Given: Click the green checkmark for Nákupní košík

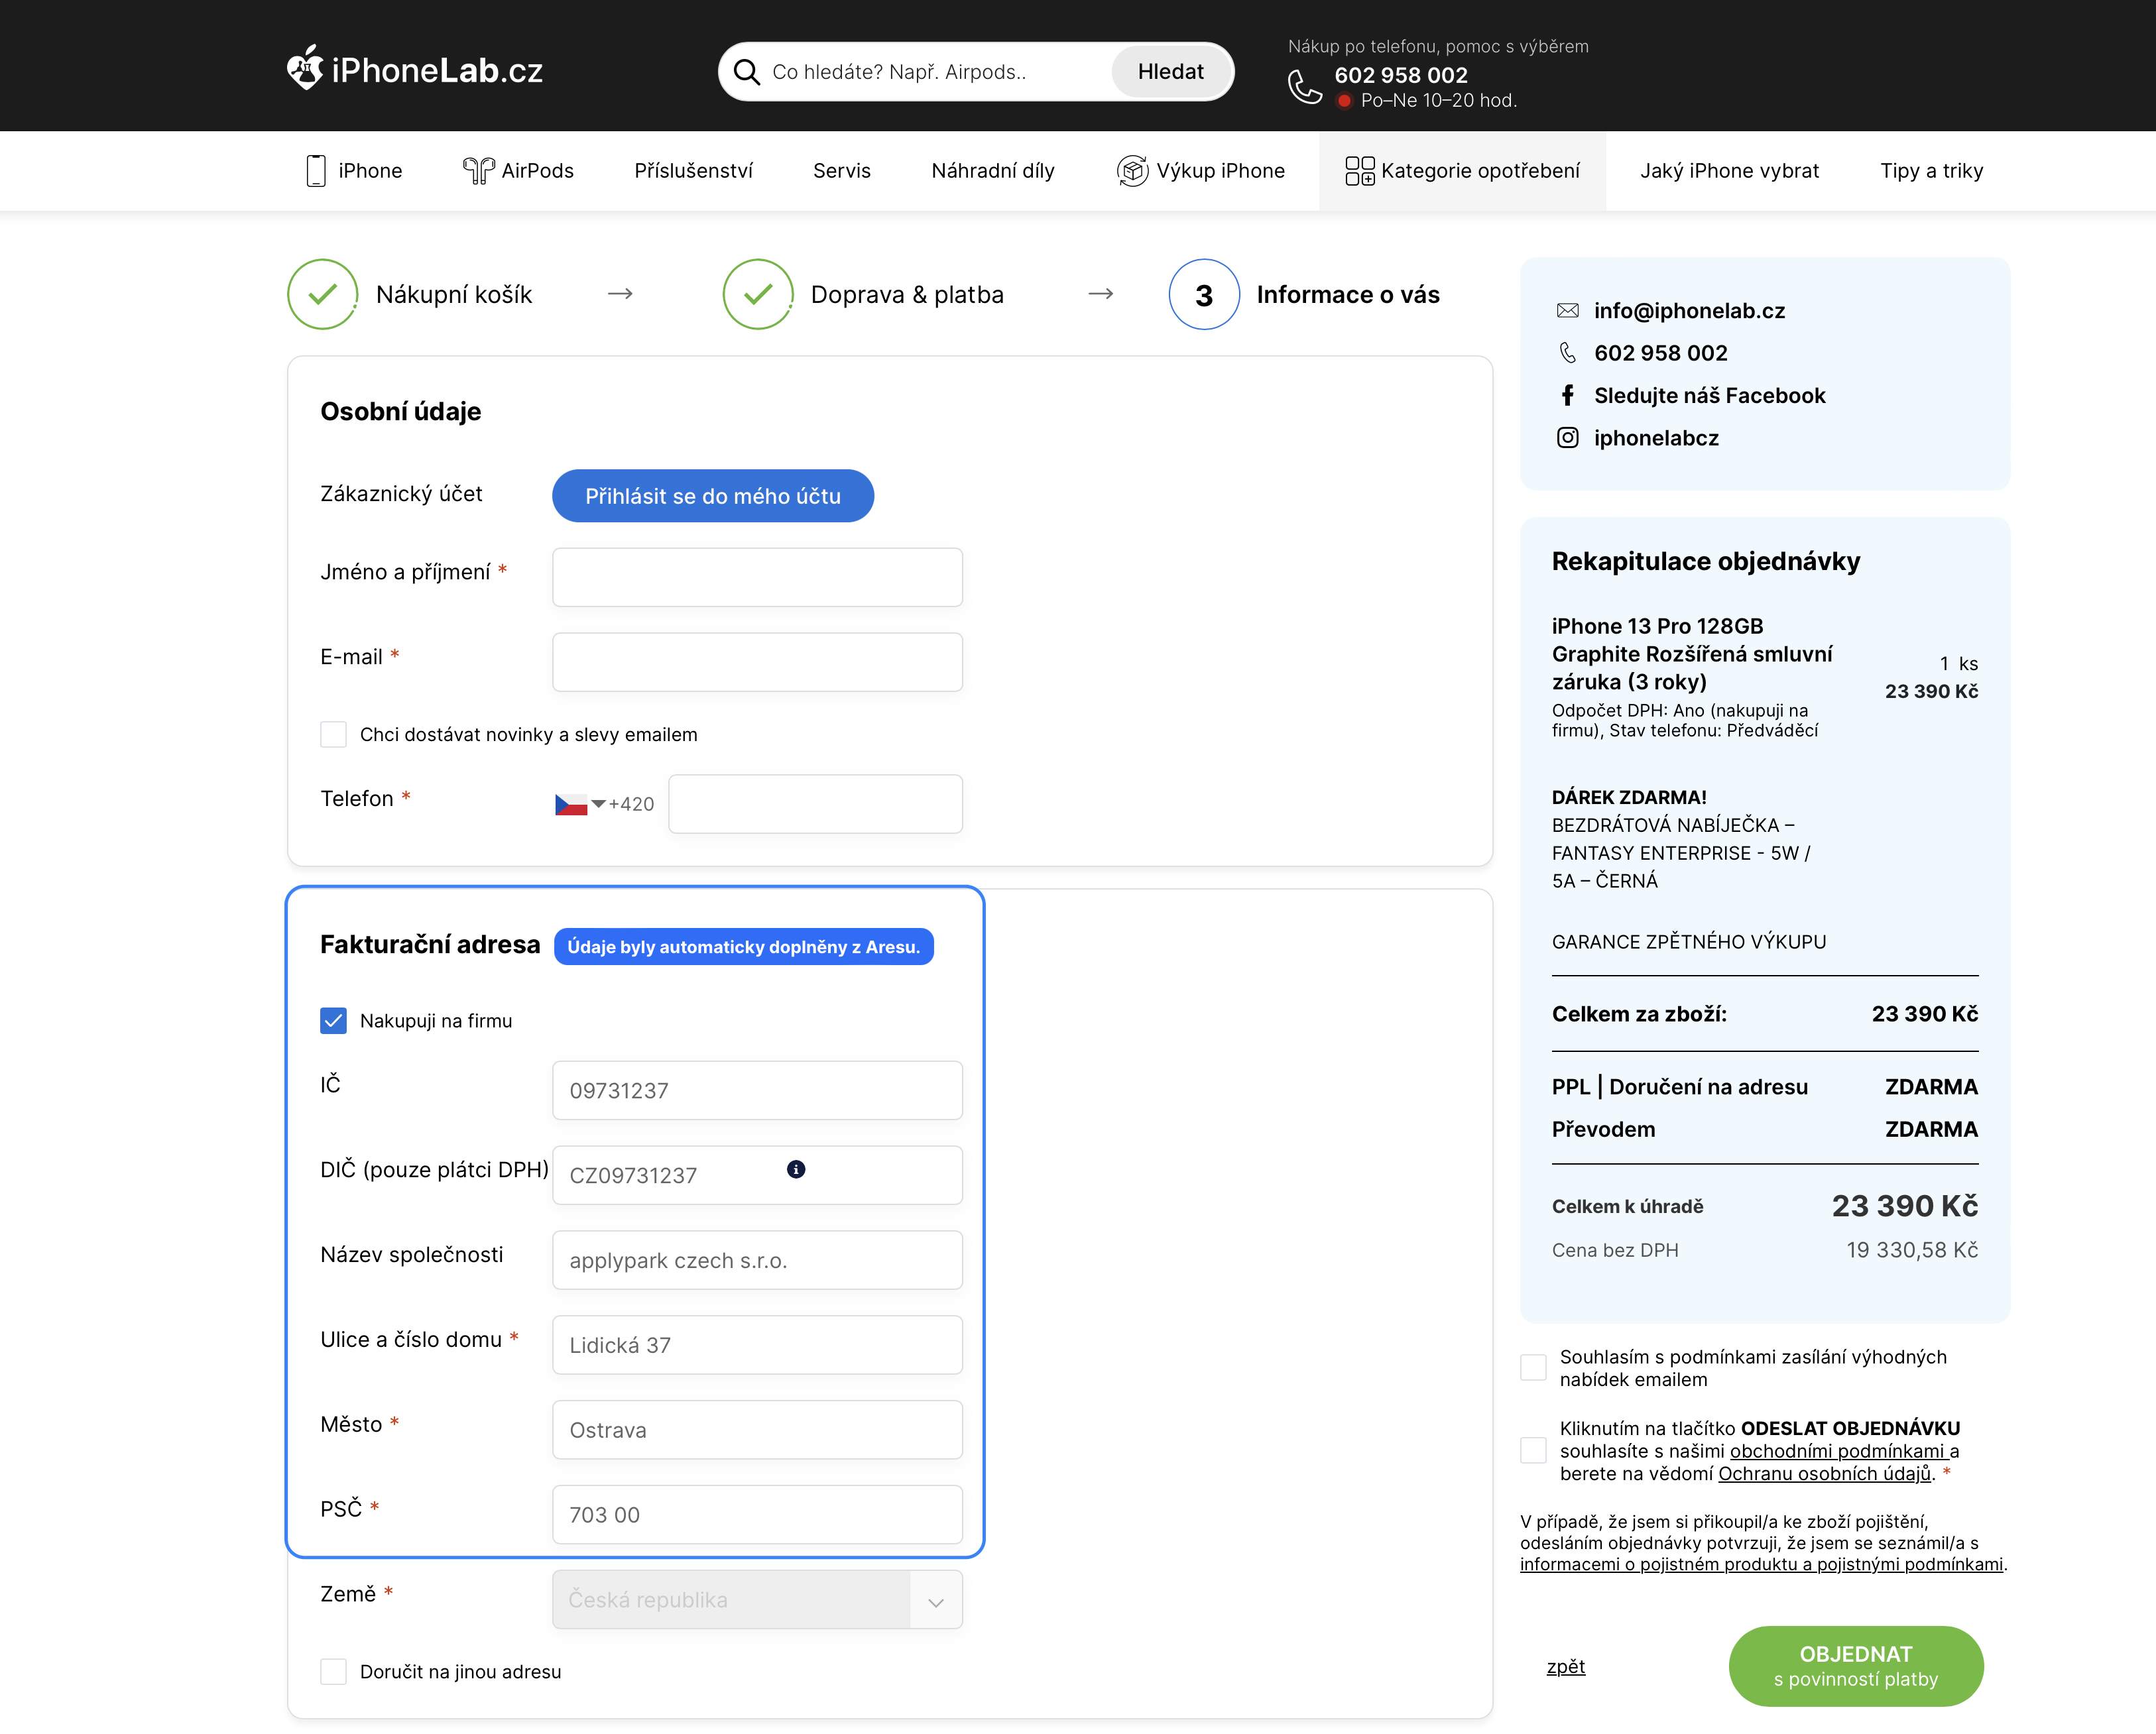Looking at the screenshot, I should tap(322, 294).
